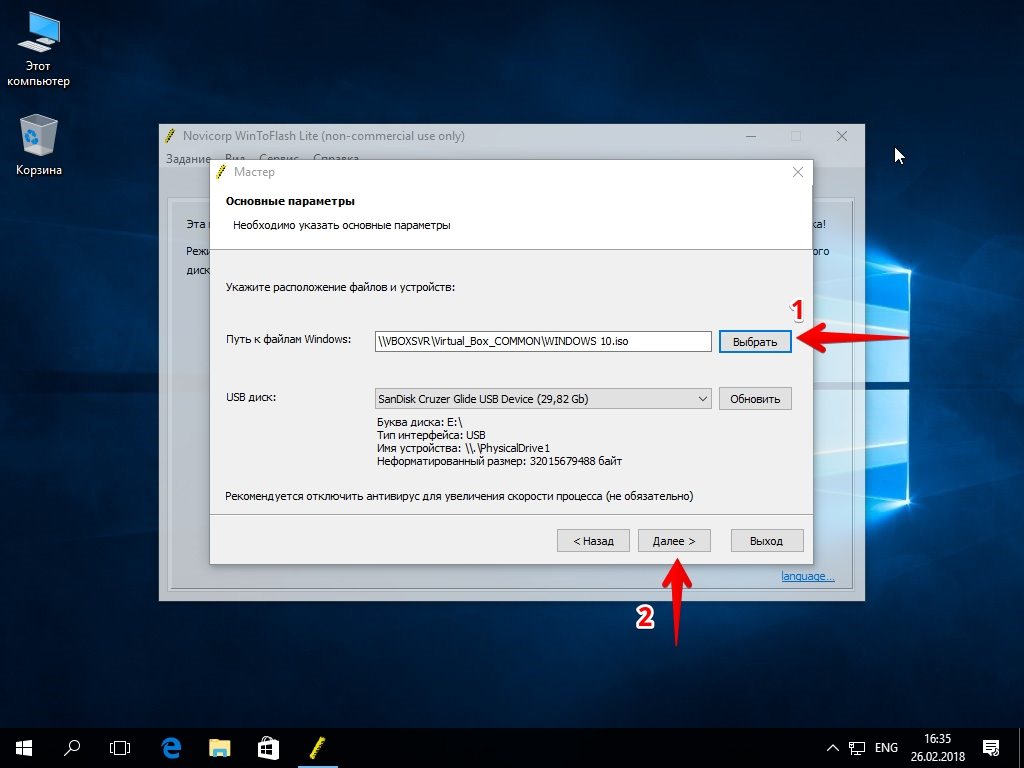Go back with '< Назад' button
This screenshot has height=768, width=1024.
(593, 541)
